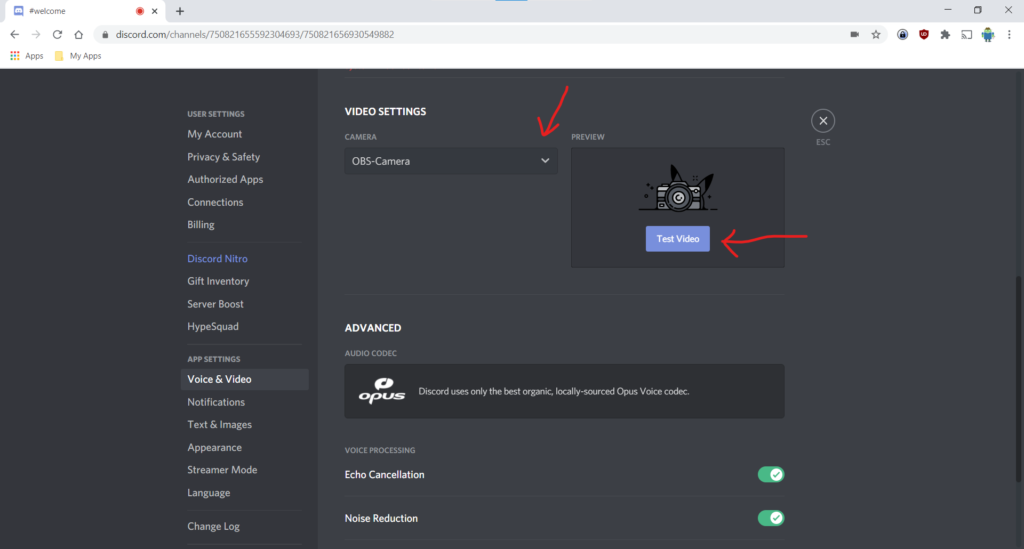The image size is (1024, 549).
Task: Click the settings page vertical scrollbar
Action: (1018, 379)
